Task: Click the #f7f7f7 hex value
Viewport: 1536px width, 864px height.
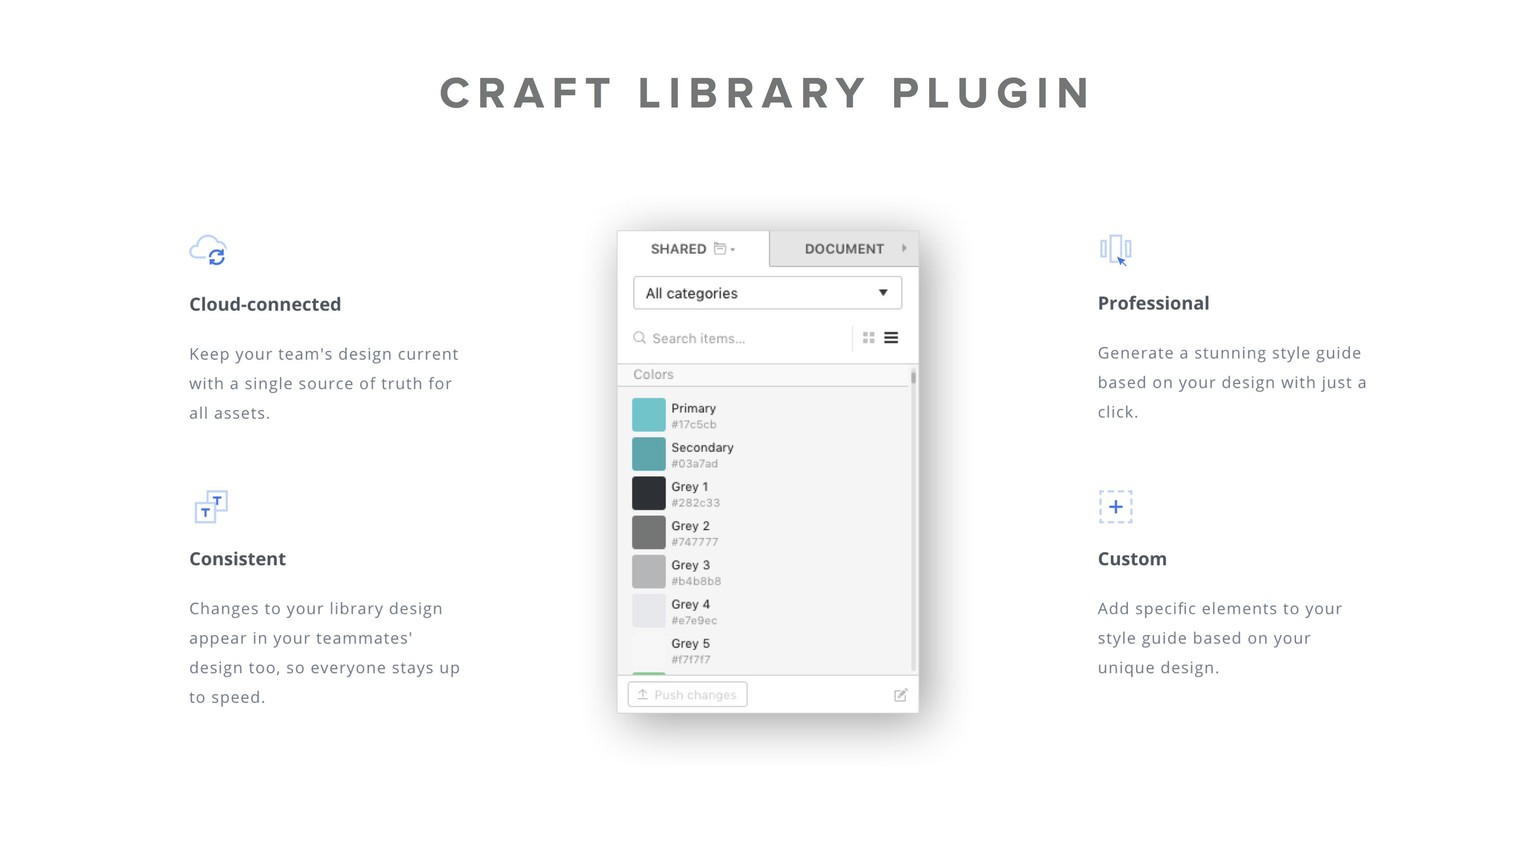Action: tap(691, 660)
